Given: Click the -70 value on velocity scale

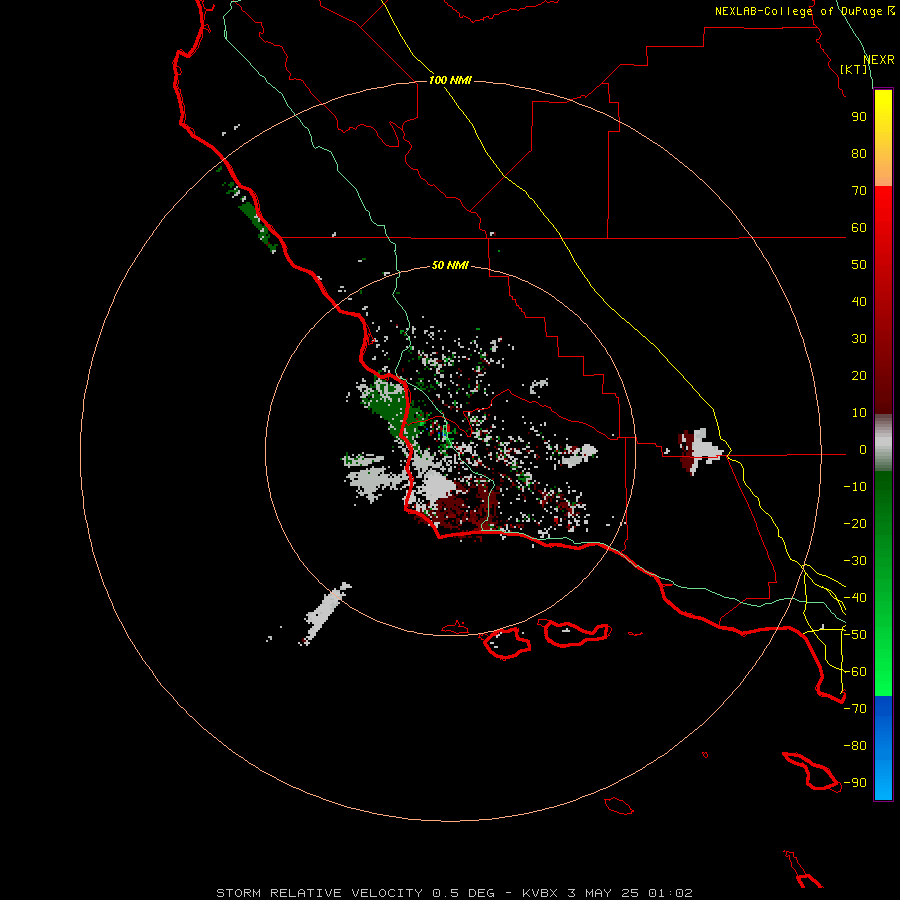Looking at the screenshot, I should [x=855, y=709].
